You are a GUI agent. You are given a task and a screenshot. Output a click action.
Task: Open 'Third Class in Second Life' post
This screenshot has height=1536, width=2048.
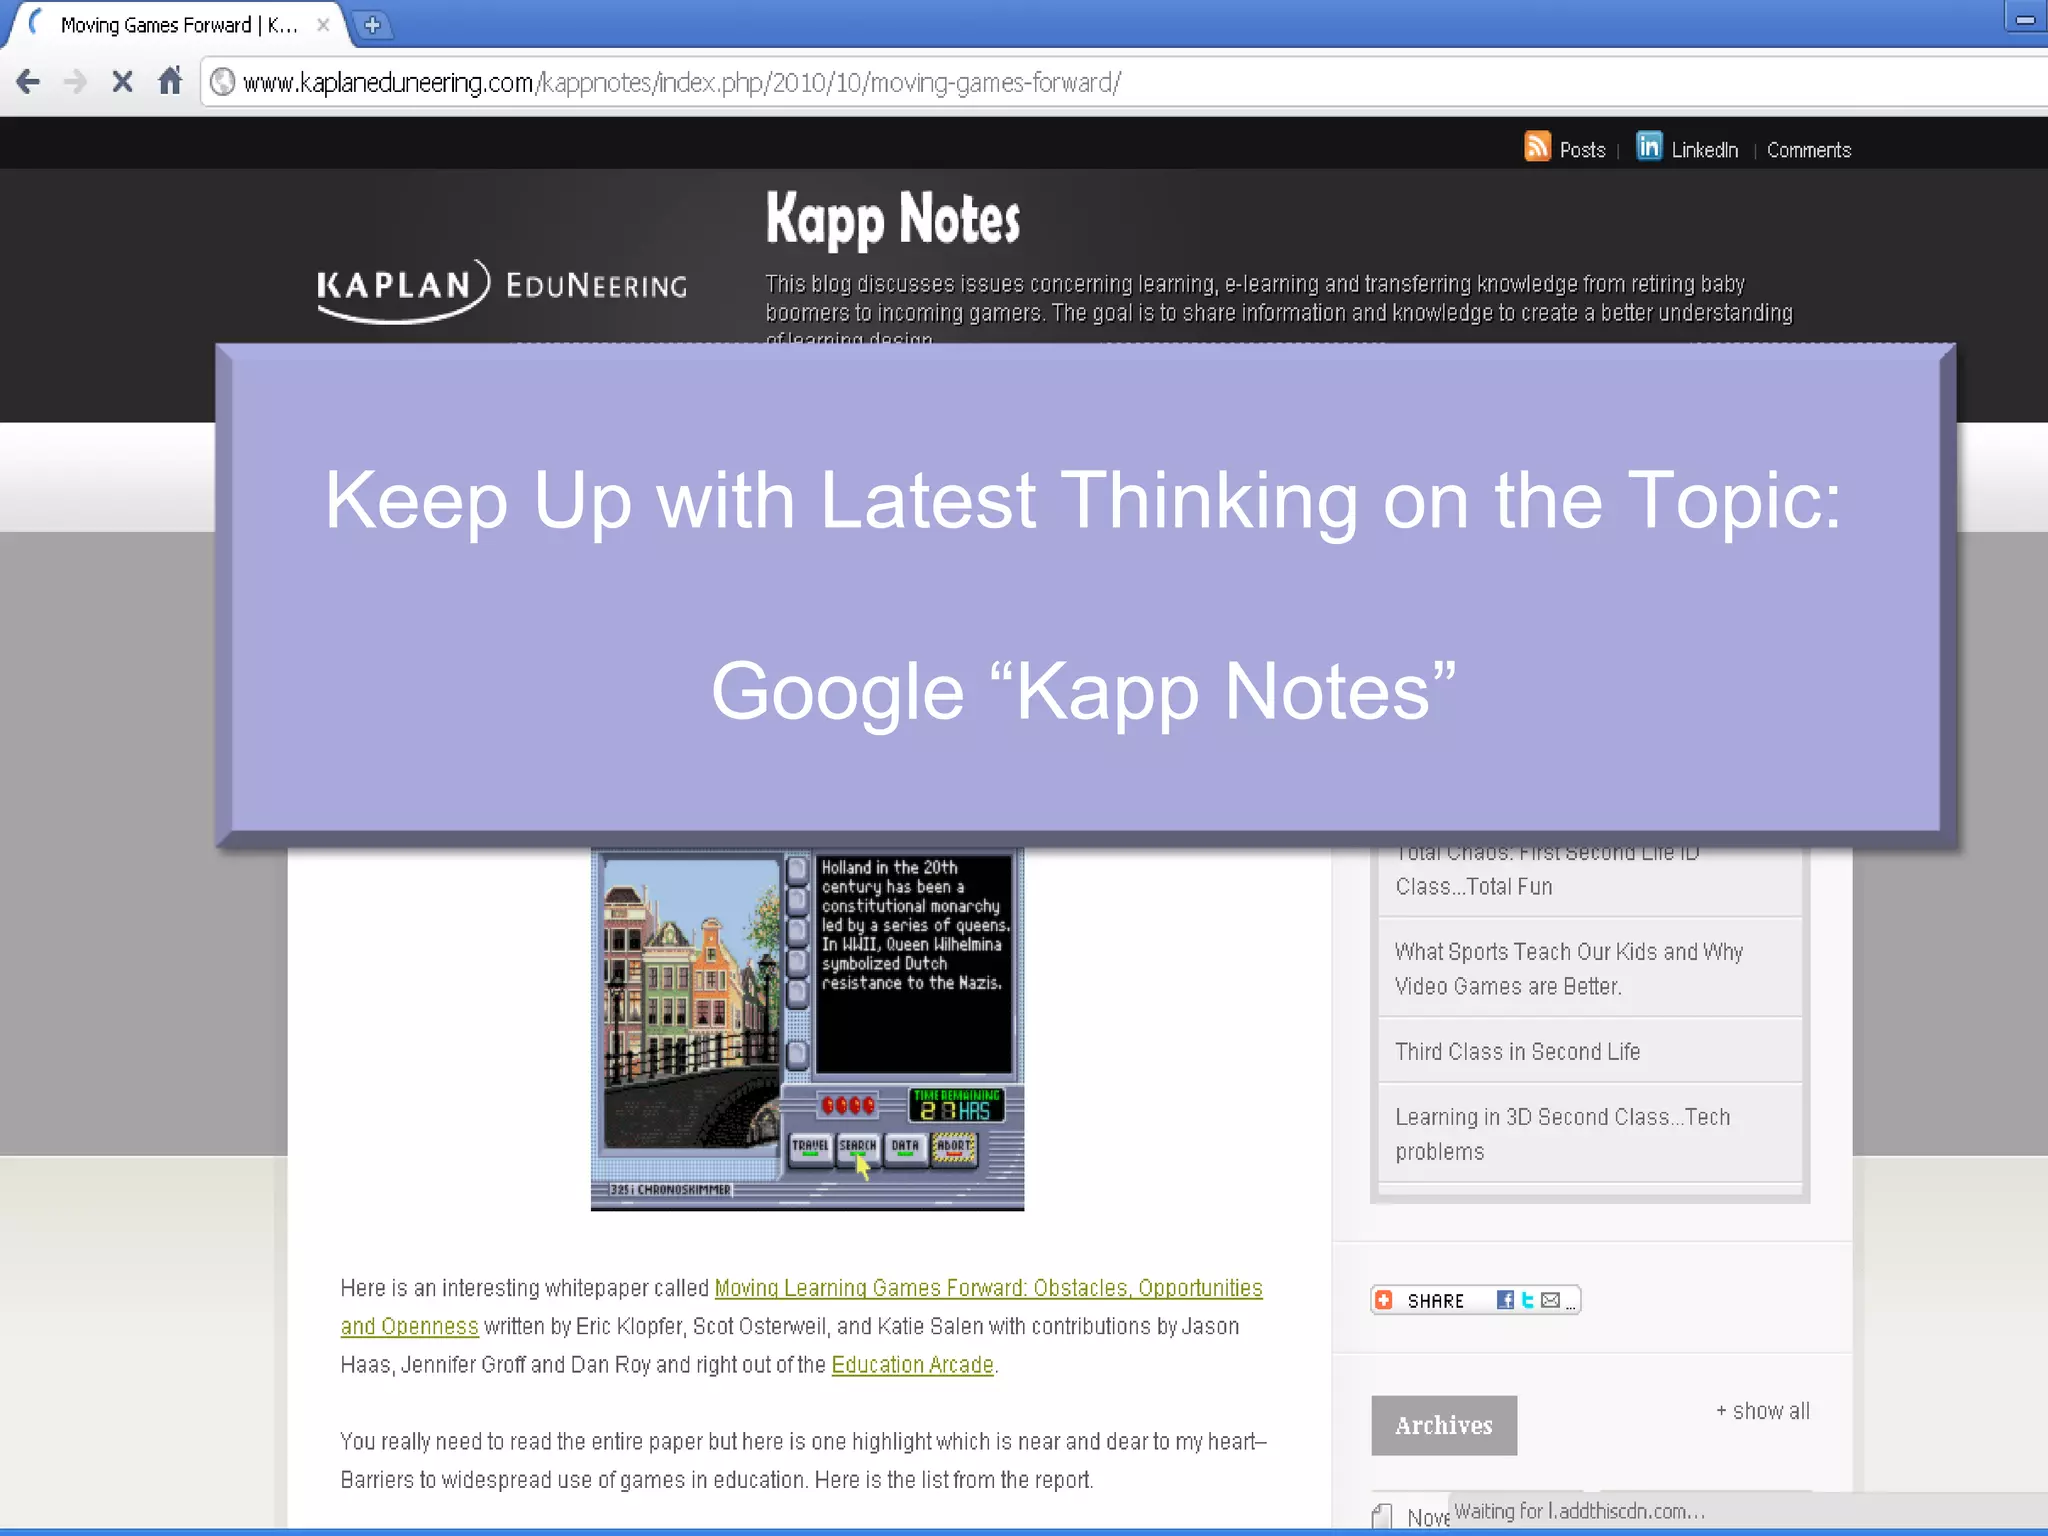[1517, 1052]
